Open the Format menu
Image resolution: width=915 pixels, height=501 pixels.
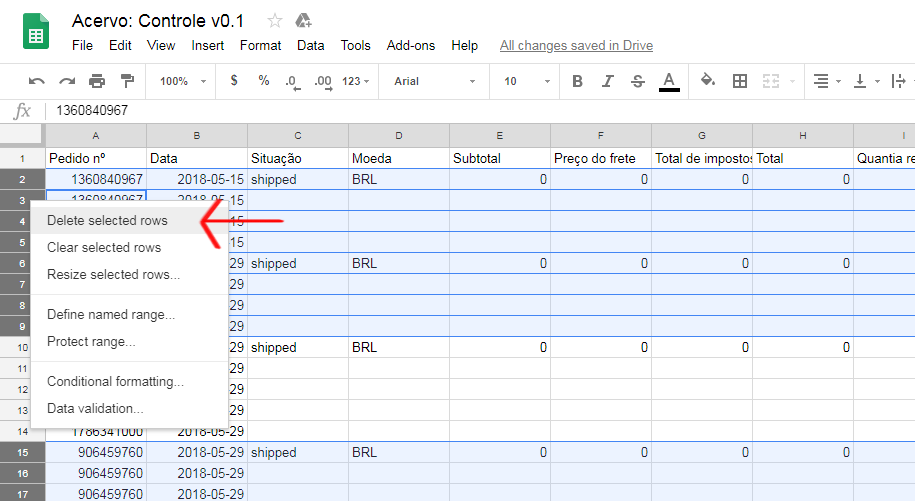click(x=260, y=45)
